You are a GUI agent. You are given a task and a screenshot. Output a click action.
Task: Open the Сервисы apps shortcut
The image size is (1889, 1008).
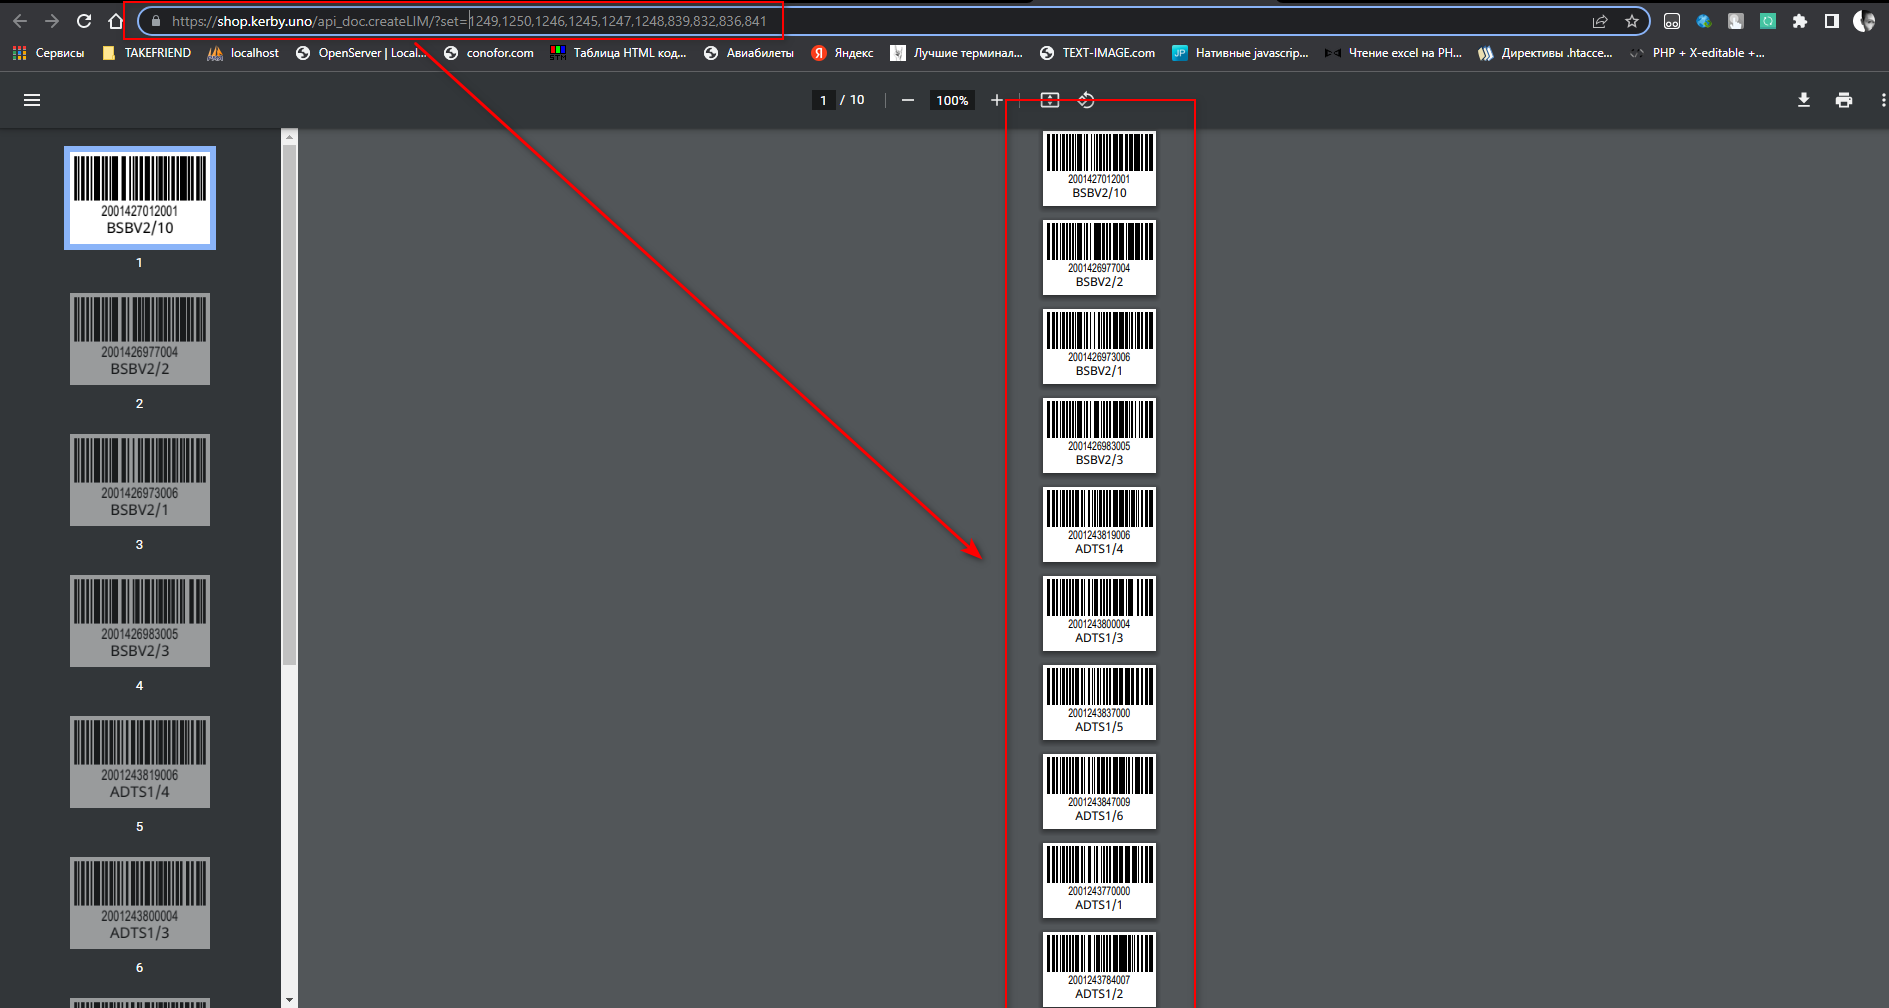click(49, 53)
